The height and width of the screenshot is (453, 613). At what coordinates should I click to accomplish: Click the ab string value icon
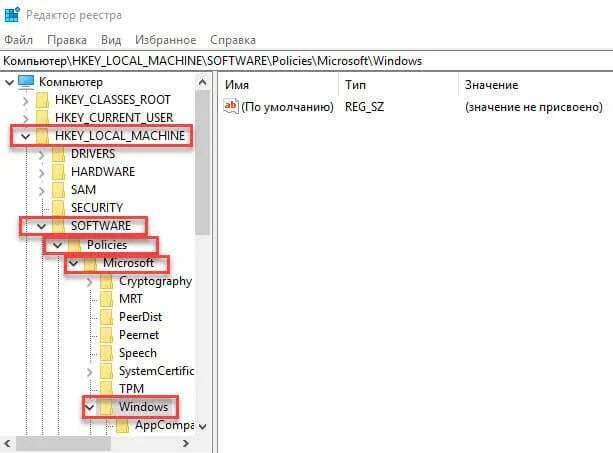[231, 106]
